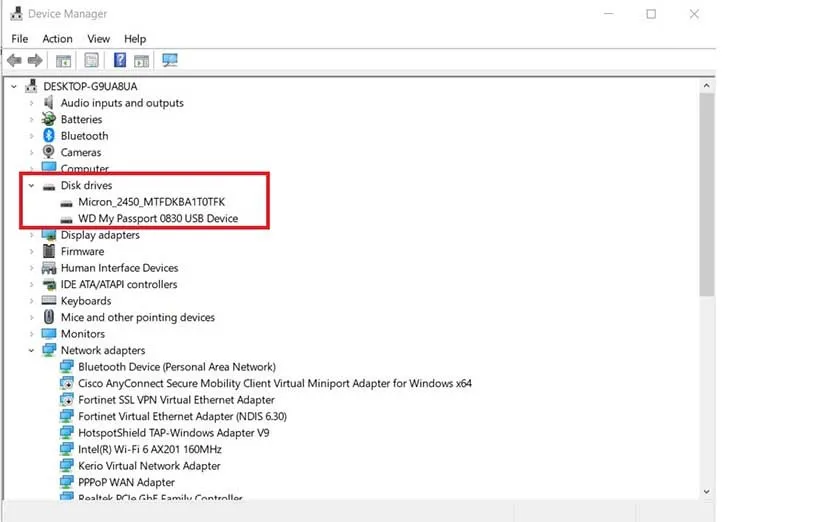Click the Bluetooth category icon
Image resolution: width=822 pixels, height=522 pixels.
coord(48,136)
